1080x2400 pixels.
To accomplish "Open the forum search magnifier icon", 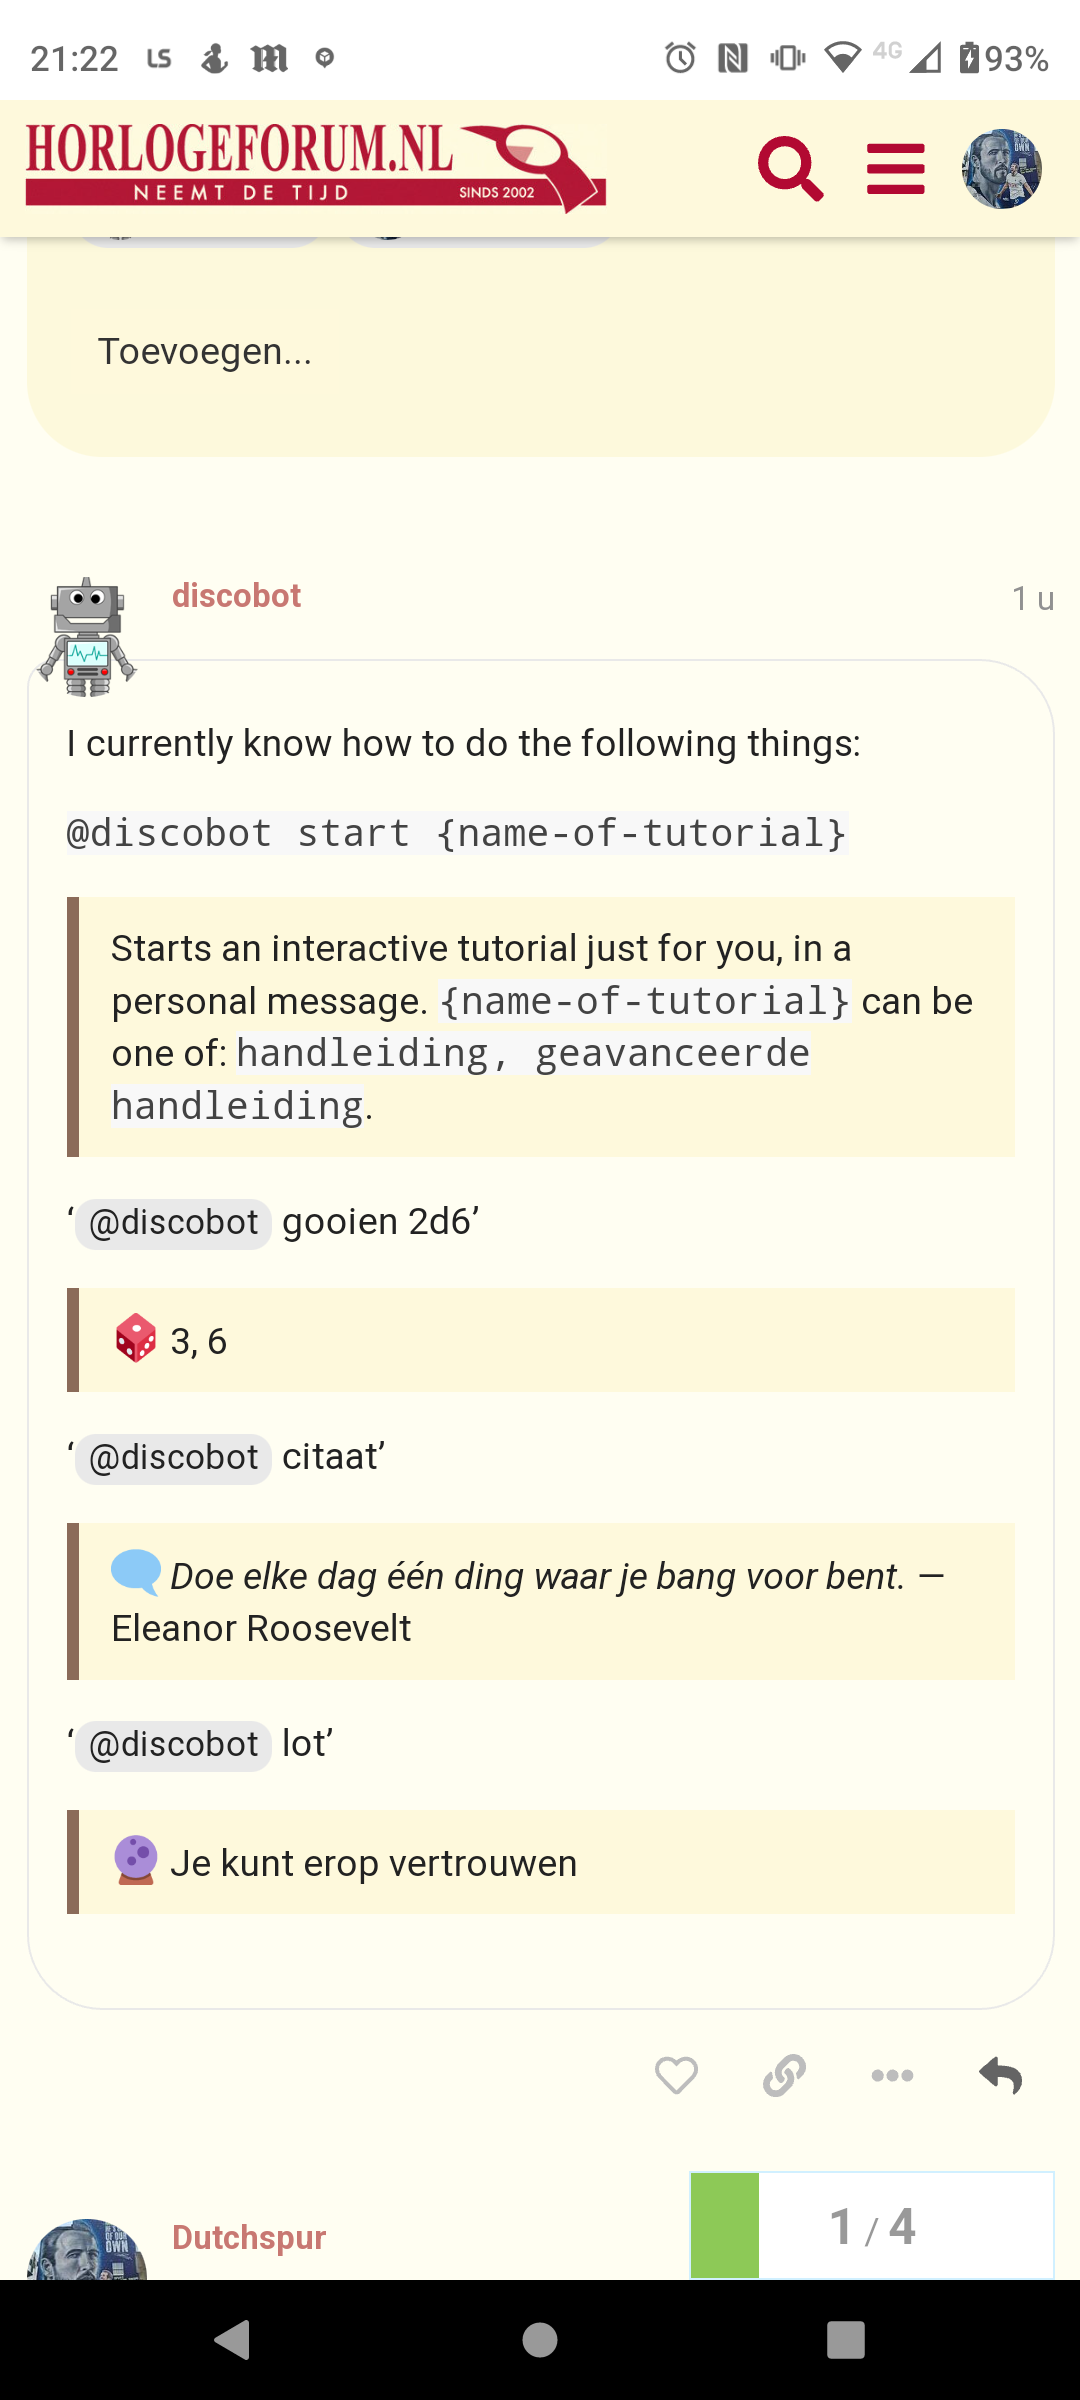I will click(790, 169).
